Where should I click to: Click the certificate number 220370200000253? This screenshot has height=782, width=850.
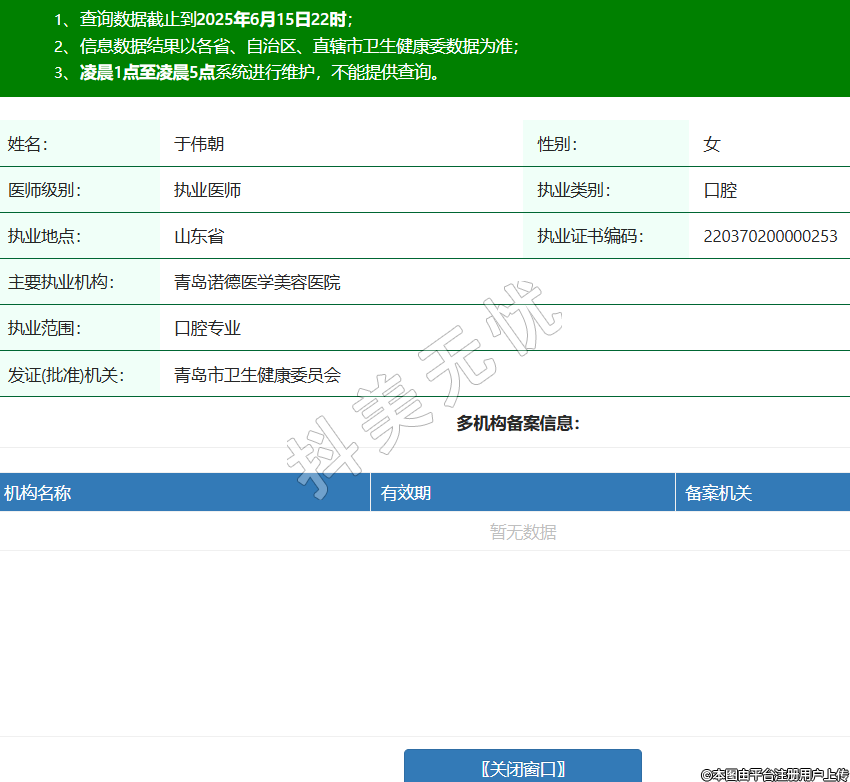770,236
